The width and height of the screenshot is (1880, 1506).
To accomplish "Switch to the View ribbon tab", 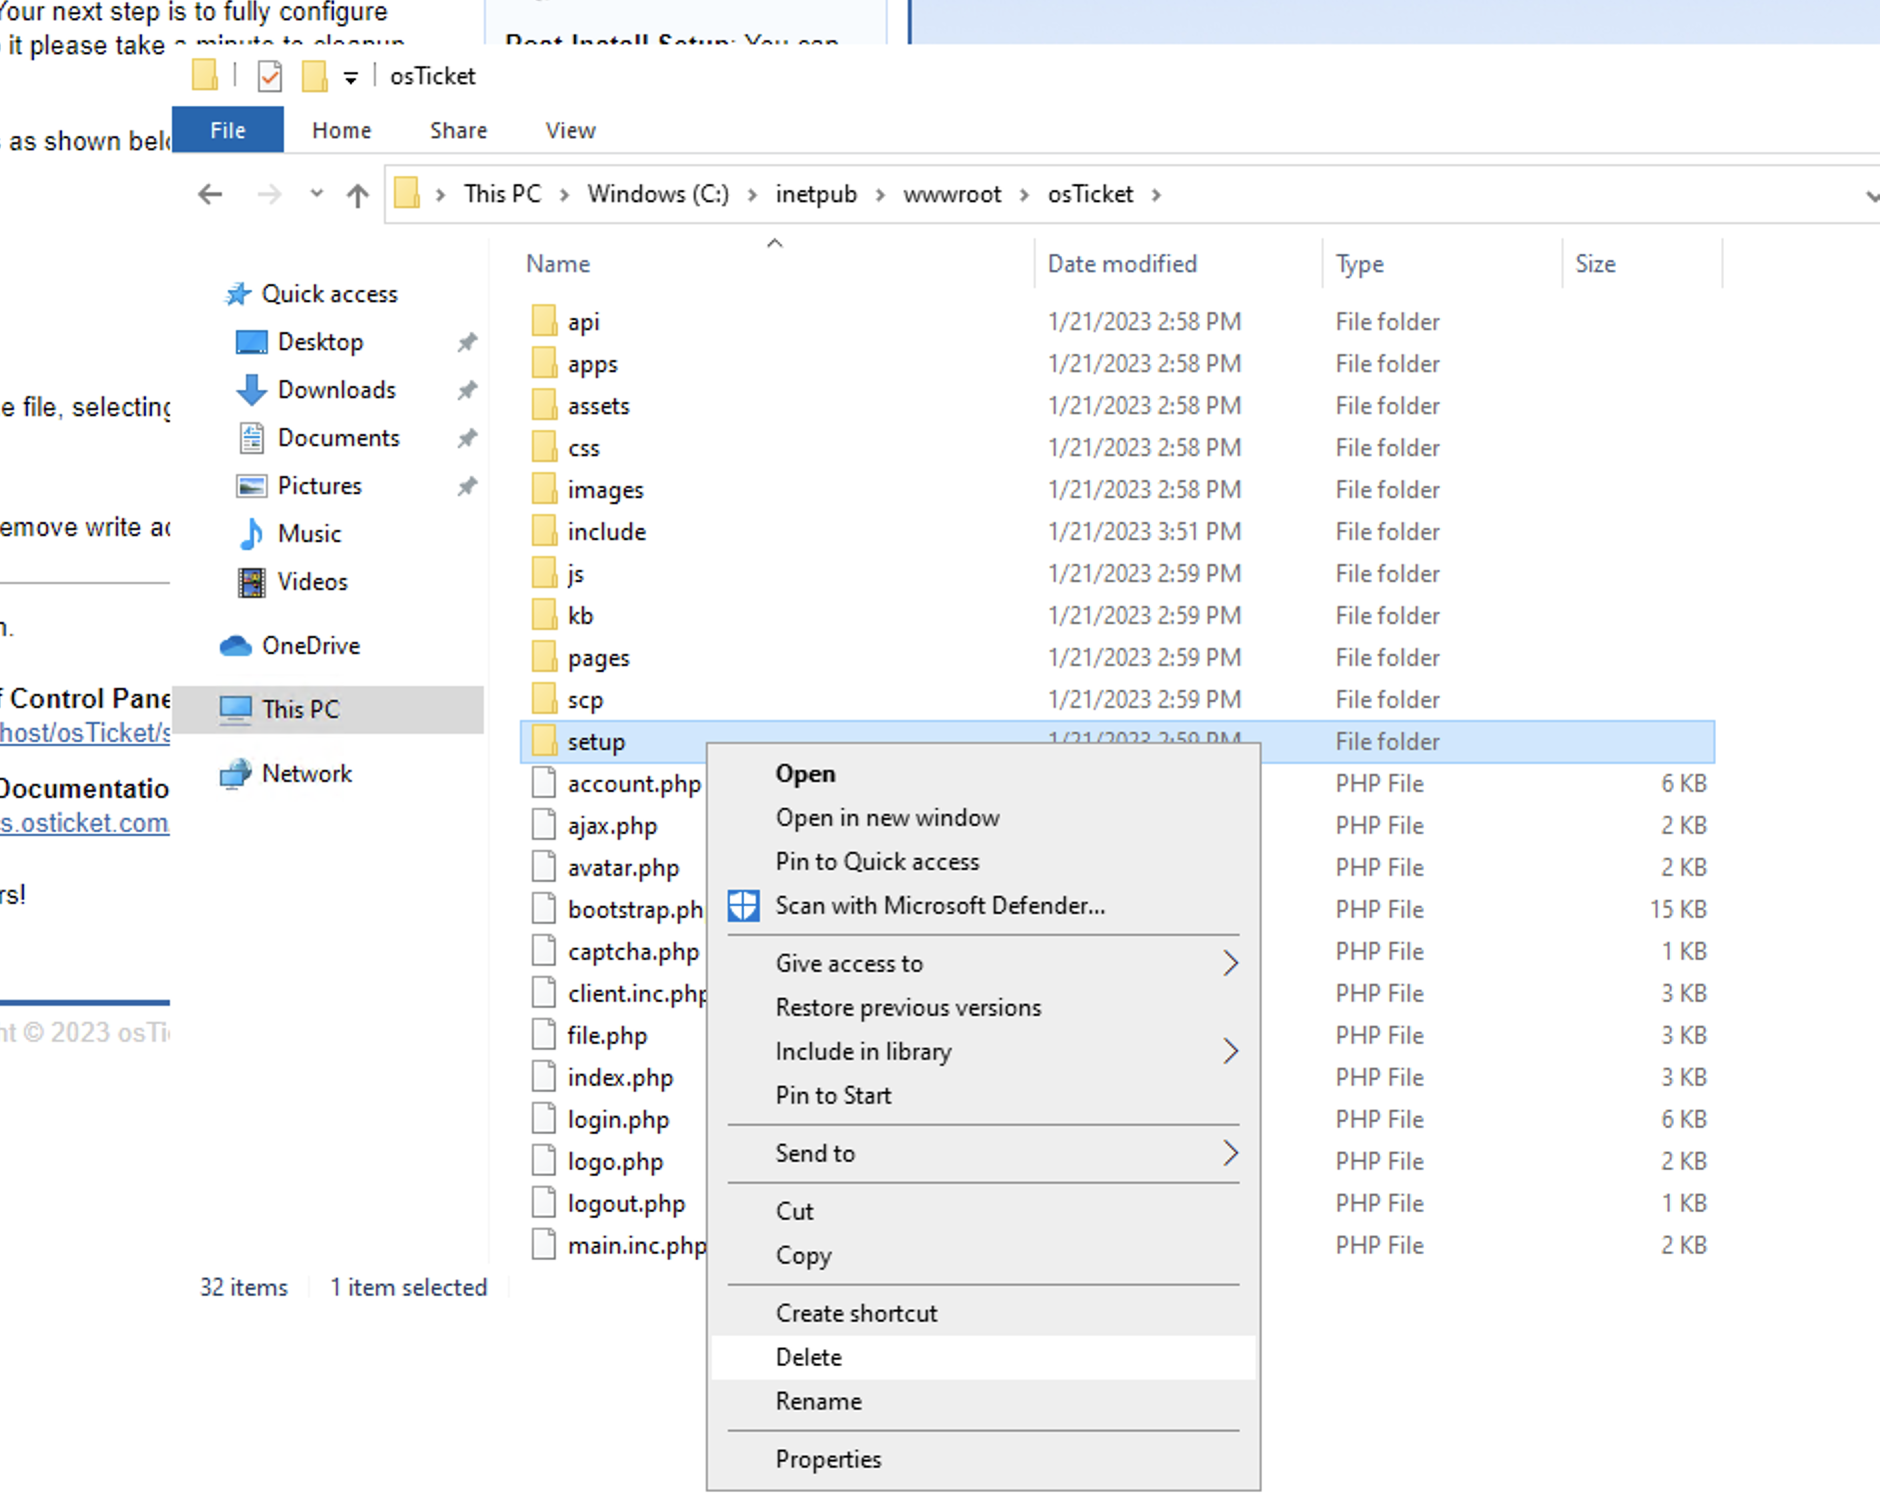I will pyautogui.click(x=568, y=130).
